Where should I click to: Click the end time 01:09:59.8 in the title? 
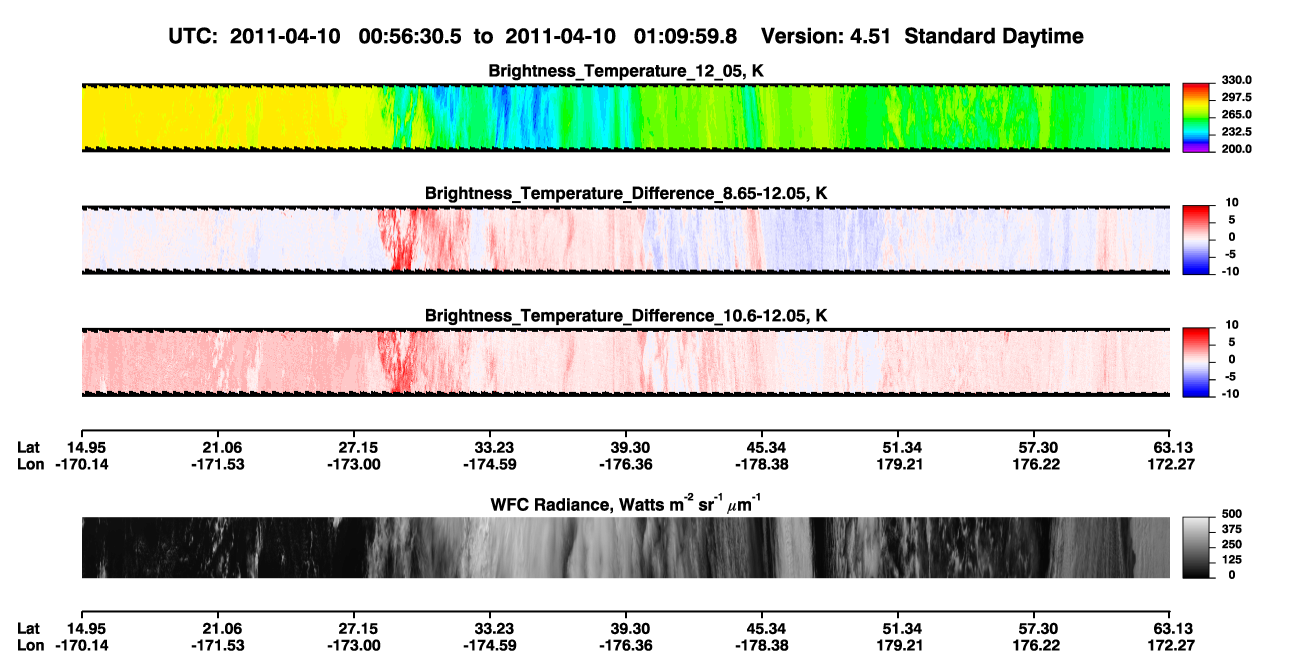pos(686,36)
